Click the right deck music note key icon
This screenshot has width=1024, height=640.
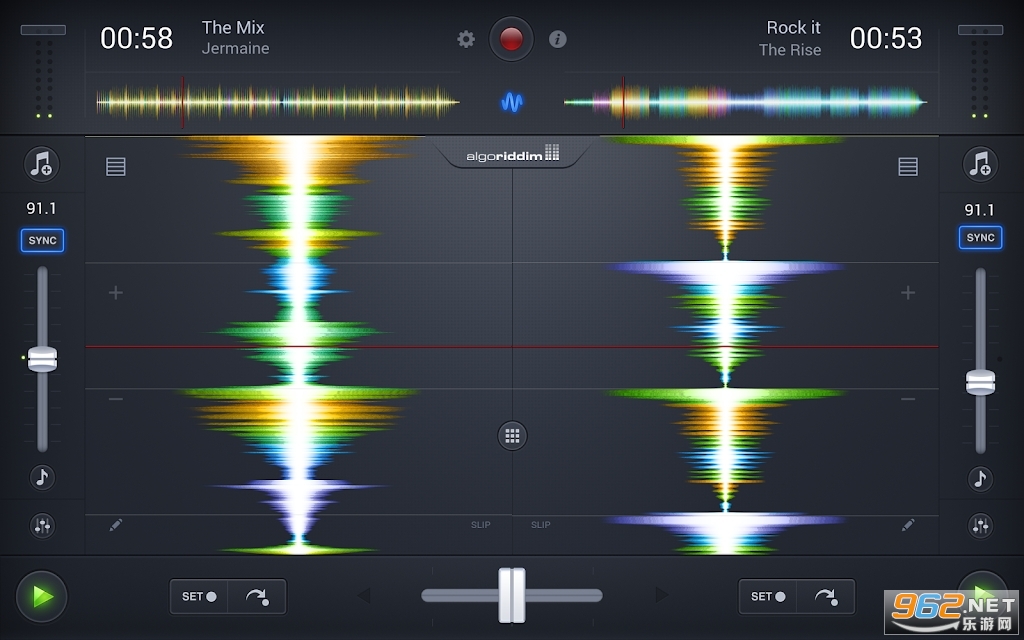980,477
